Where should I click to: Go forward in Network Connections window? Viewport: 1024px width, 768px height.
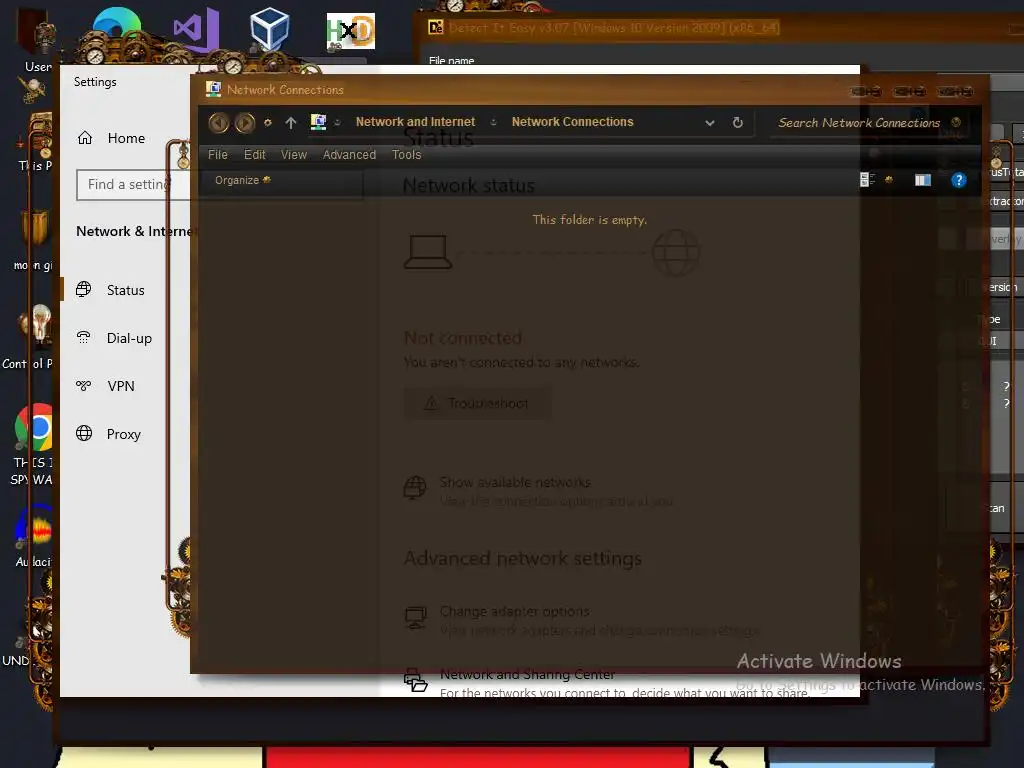pyautogui.click(x=245, y=122)
